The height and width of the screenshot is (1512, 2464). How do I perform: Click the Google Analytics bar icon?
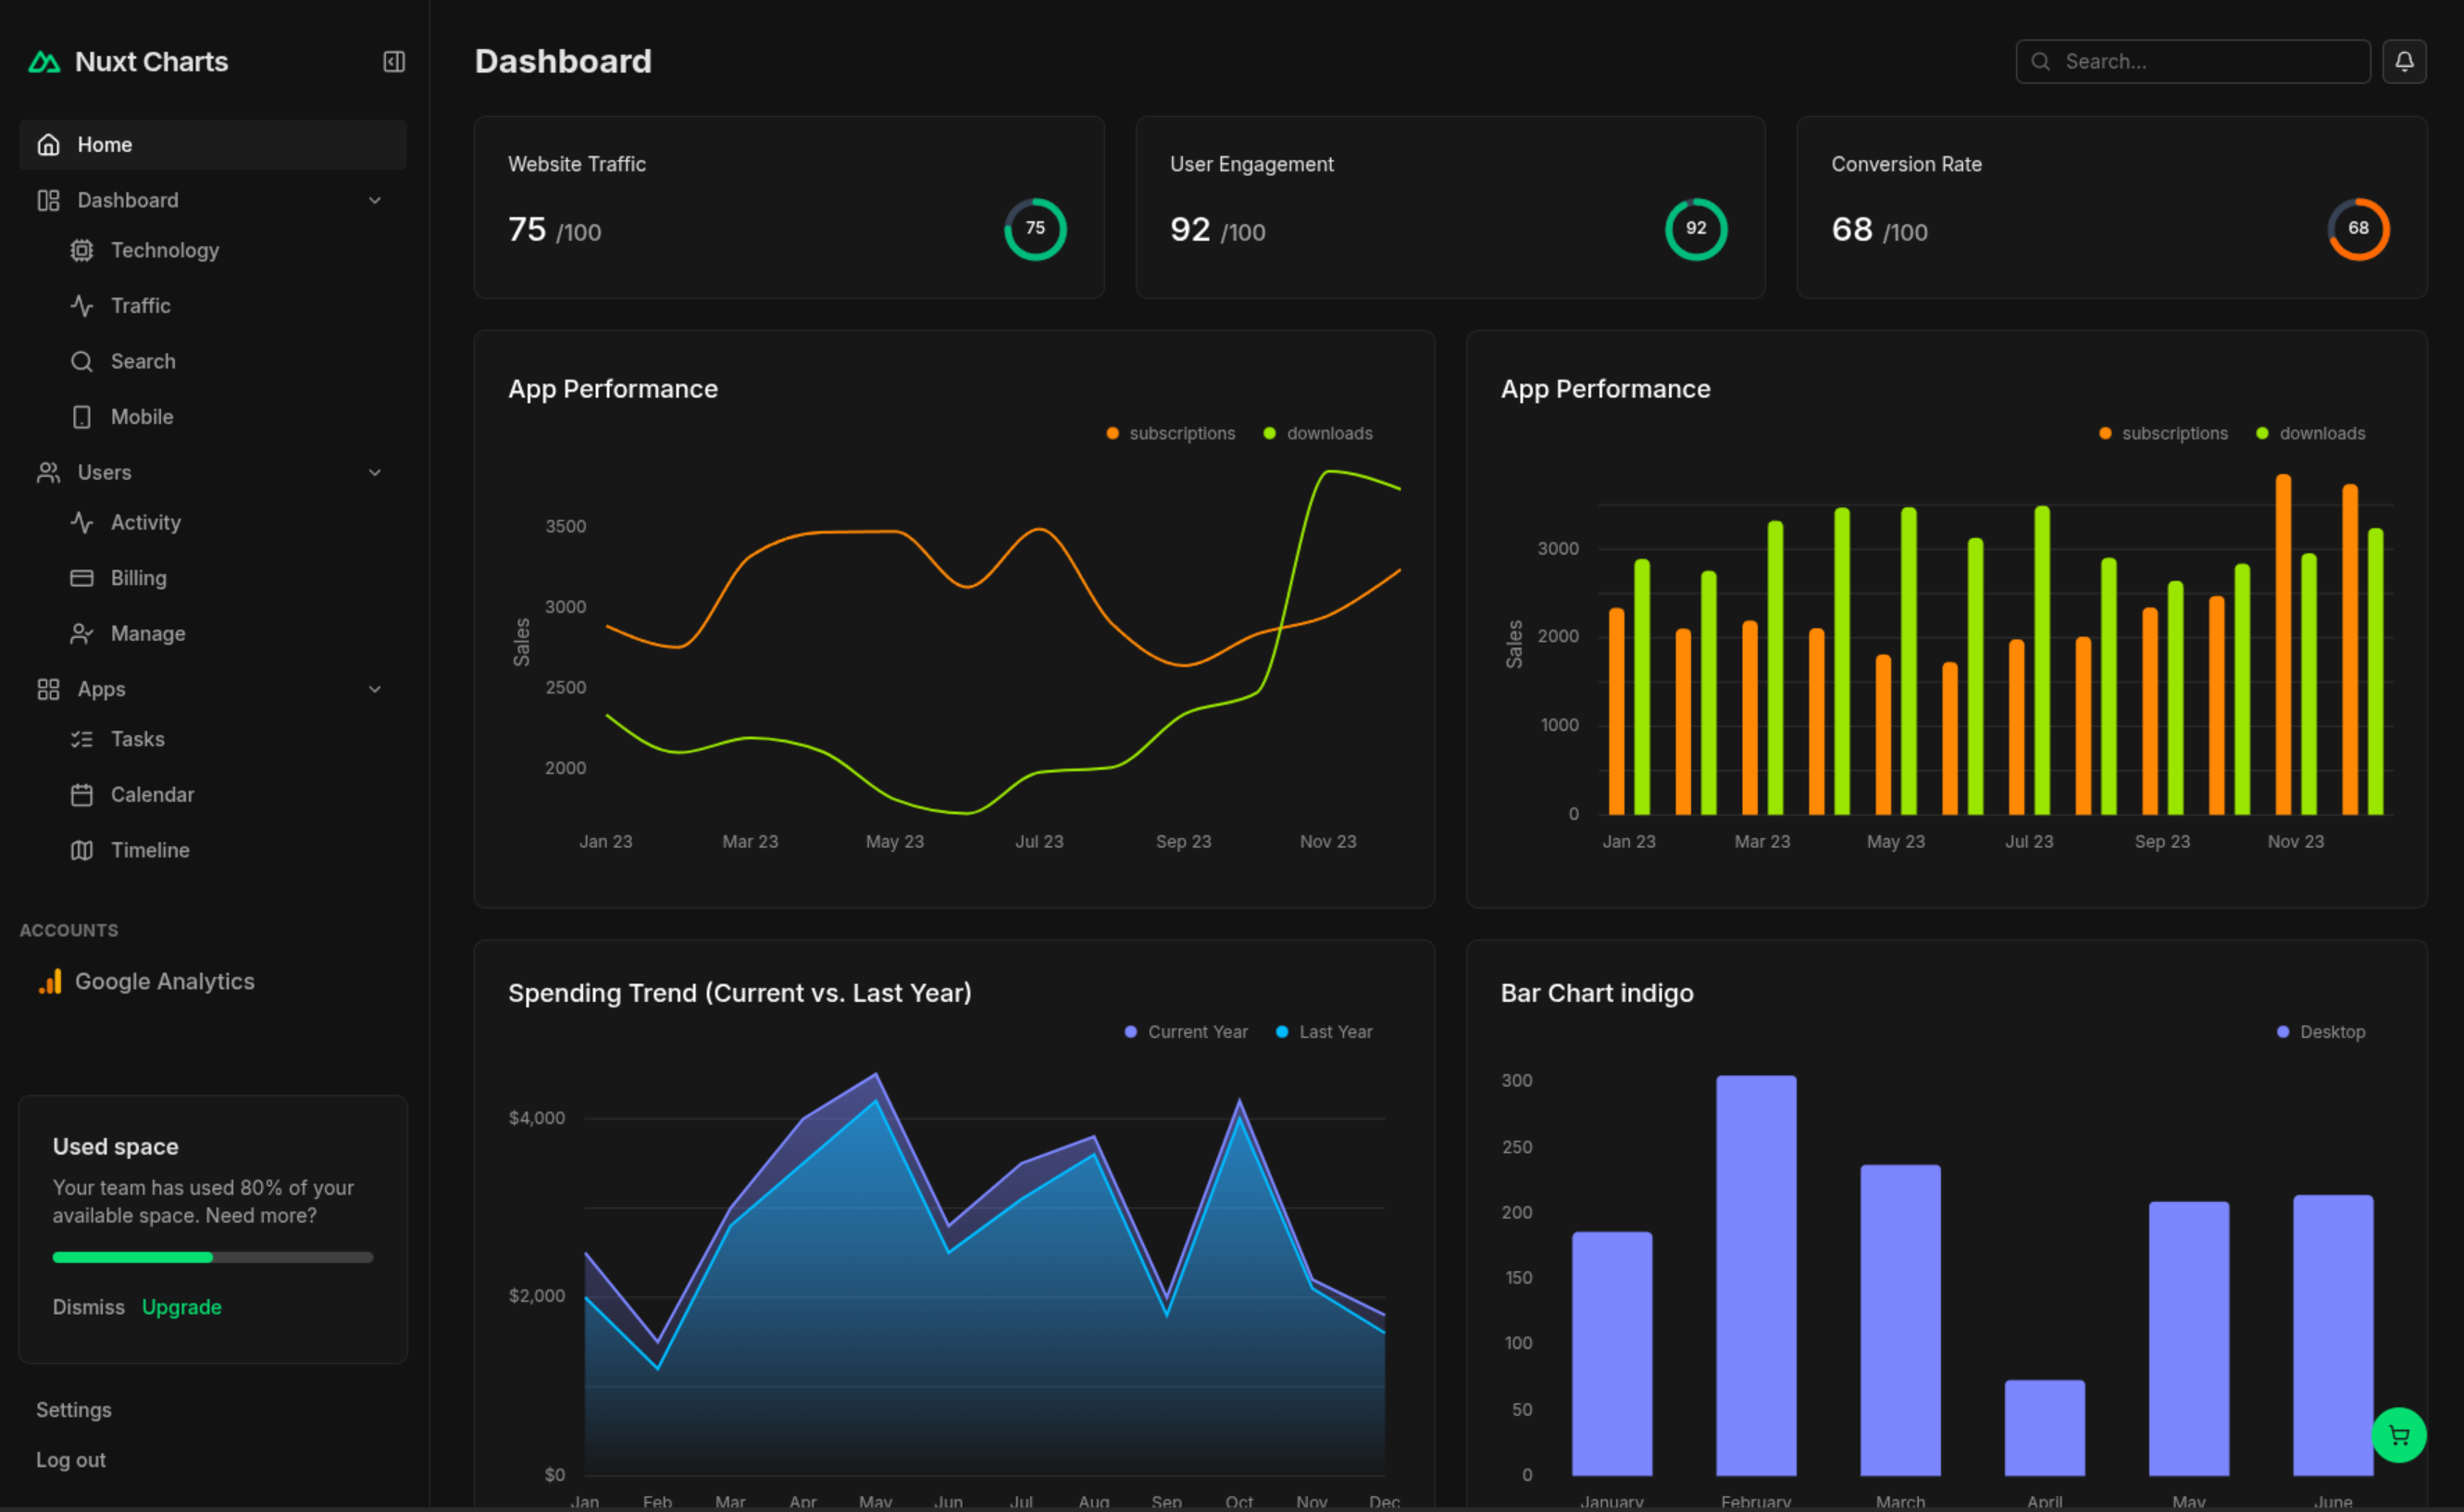[x=50, y=981]
